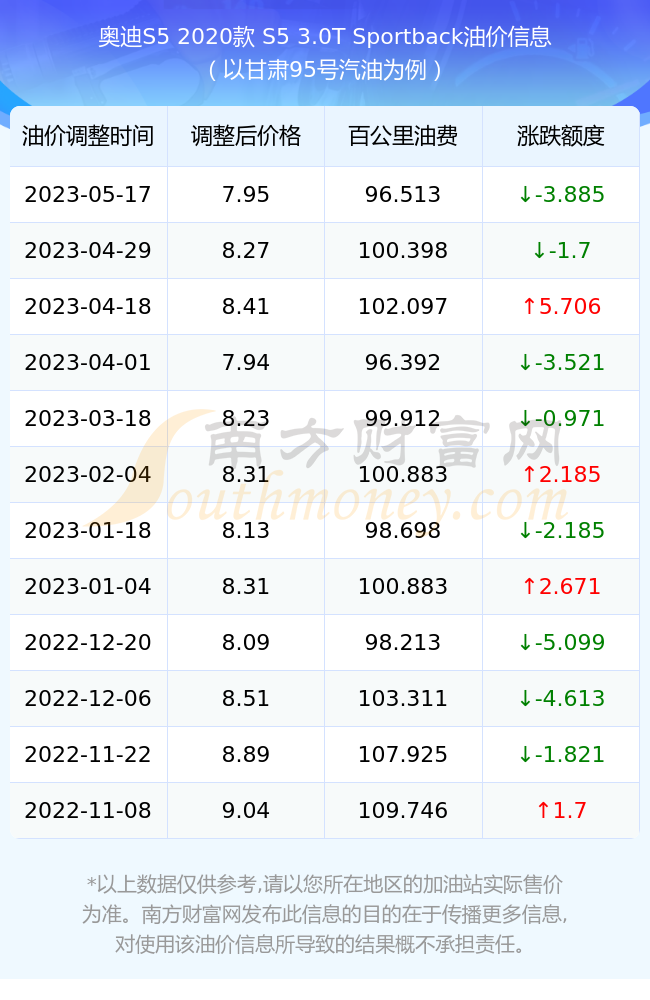Select the price cell showing 9.04
Image resolution: width=650 pixels, height=1000 pixels.
pos(246,811)
